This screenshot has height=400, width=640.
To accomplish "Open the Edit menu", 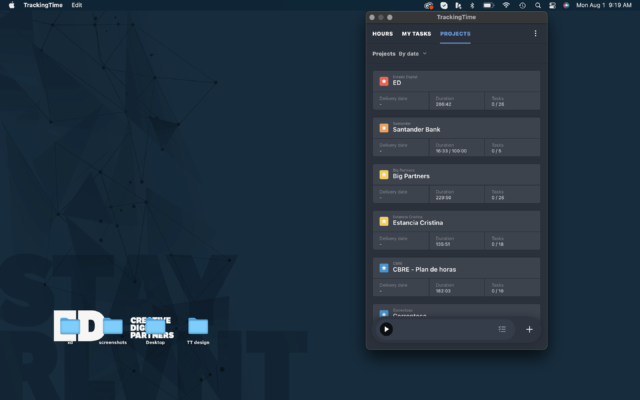I will [x=77, y=5].
